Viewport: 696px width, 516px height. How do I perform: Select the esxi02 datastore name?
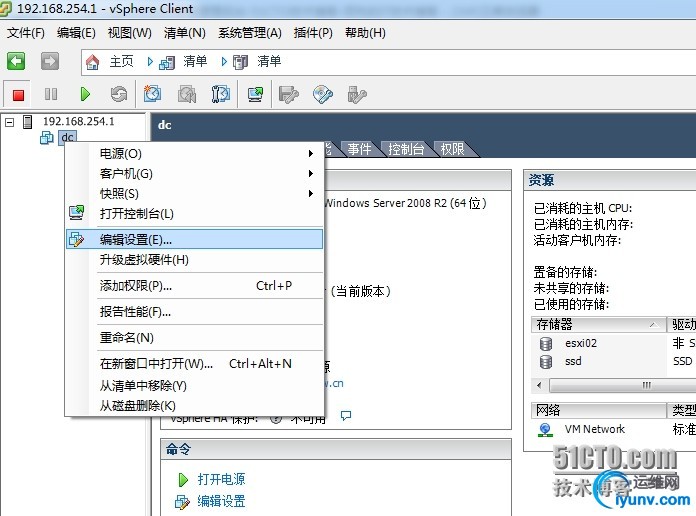click(x=581, y=344)
